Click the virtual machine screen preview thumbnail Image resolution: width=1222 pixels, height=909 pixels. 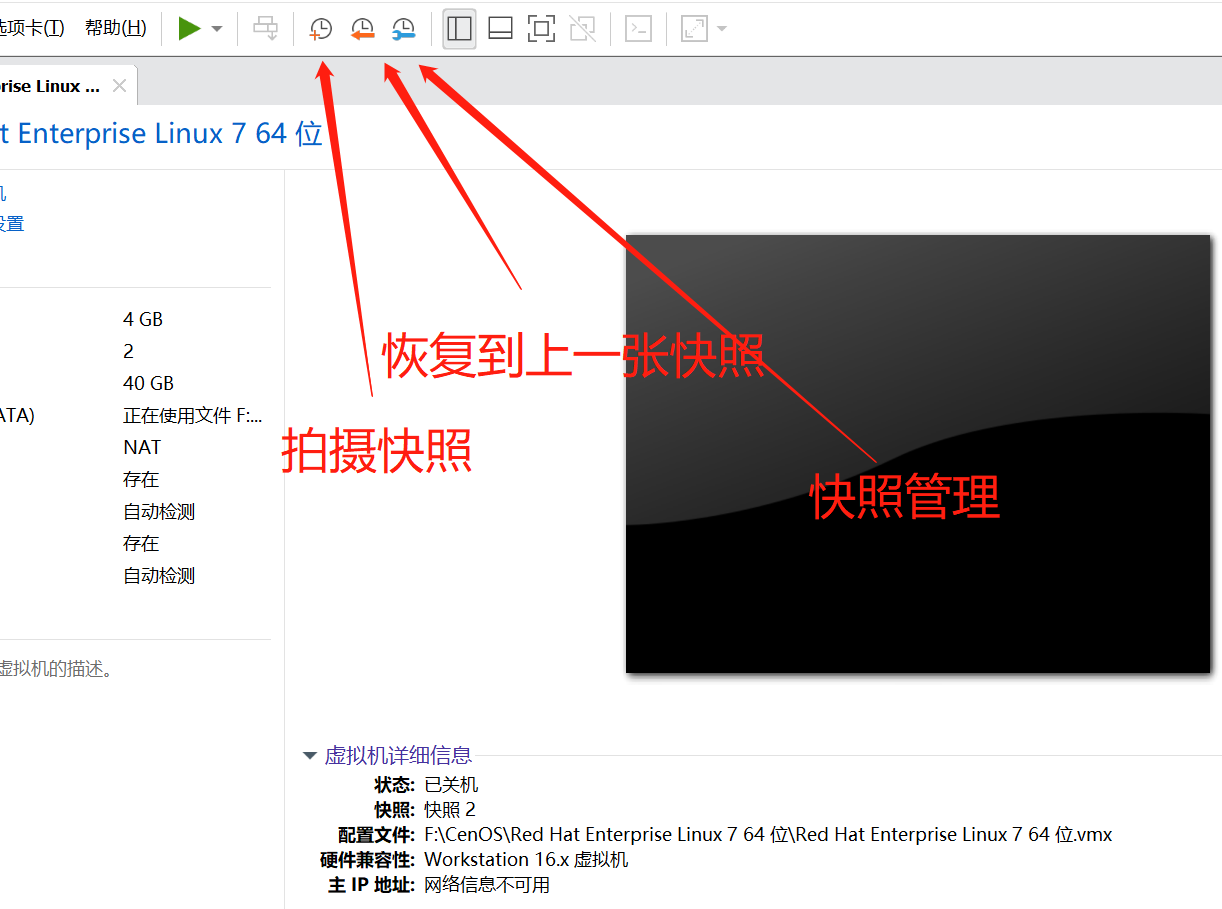[918, 454]
